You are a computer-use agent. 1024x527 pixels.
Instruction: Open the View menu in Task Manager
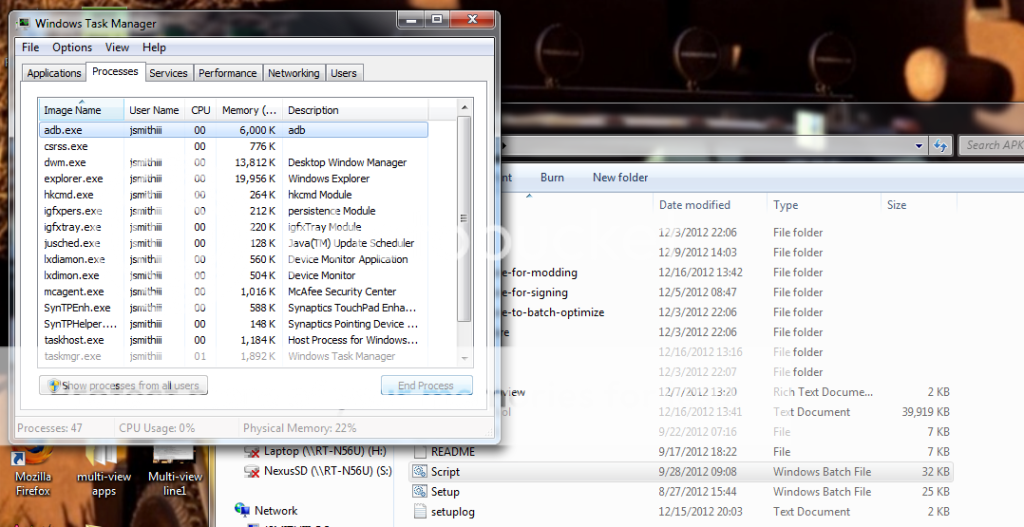117,47
